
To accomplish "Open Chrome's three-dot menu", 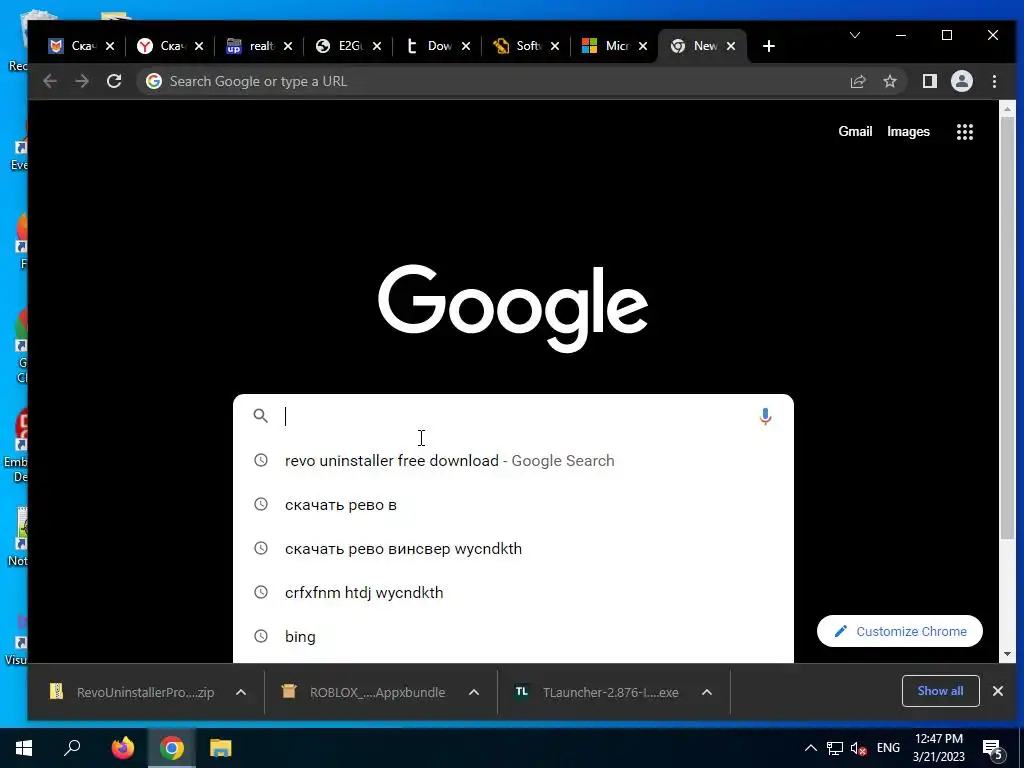I will tap(994, 81).
